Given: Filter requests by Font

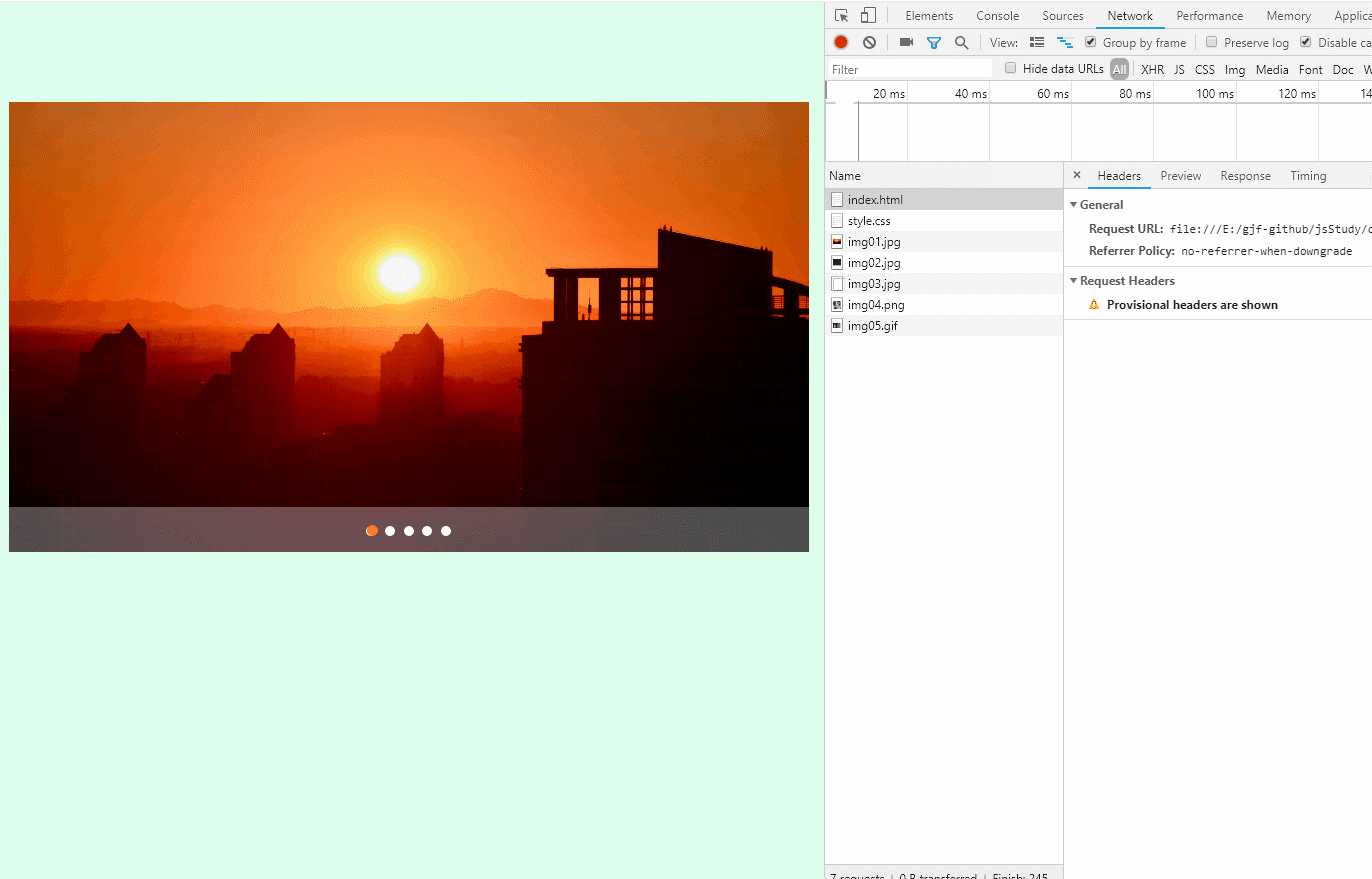Looking at the screenshot, I should click(x=1310, y=69).
